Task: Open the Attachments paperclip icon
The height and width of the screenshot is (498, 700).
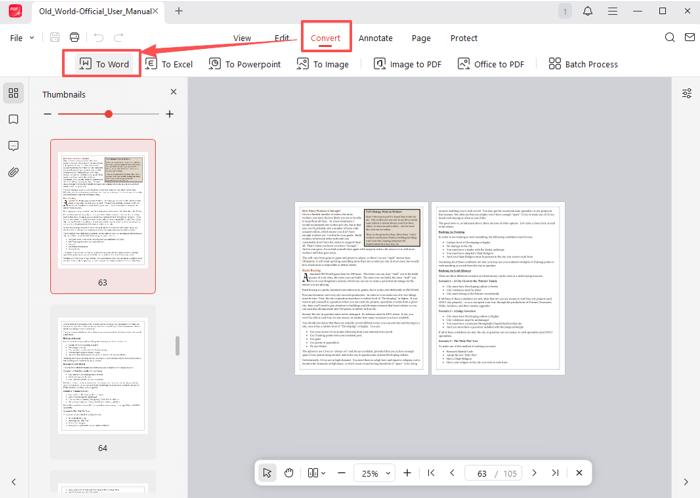Action: point(13,172)
